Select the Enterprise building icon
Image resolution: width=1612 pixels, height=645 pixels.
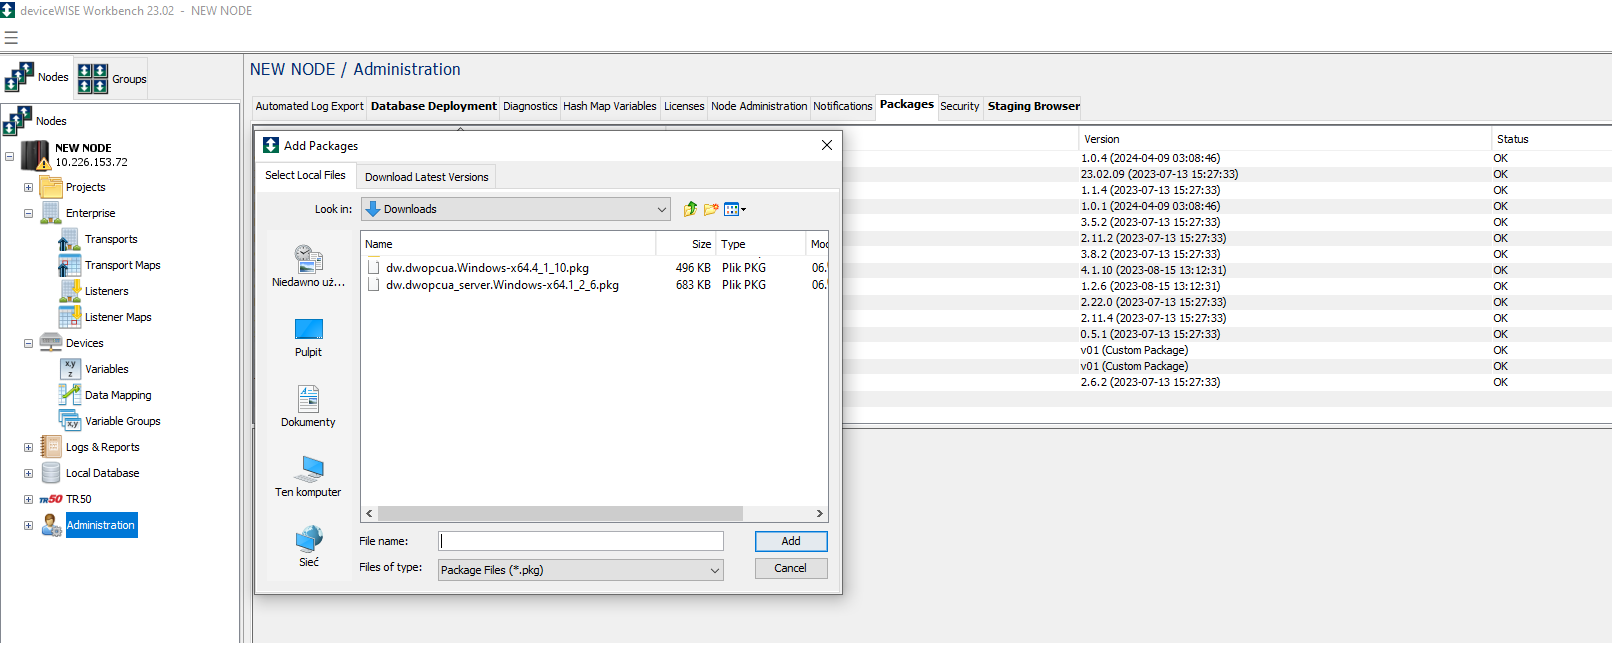[50, 213]
